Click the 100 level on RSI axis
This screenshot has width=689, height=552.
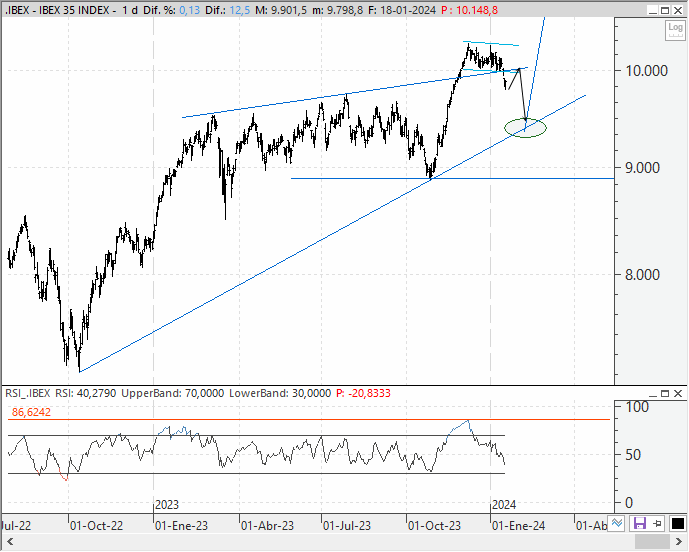point(637,407)
